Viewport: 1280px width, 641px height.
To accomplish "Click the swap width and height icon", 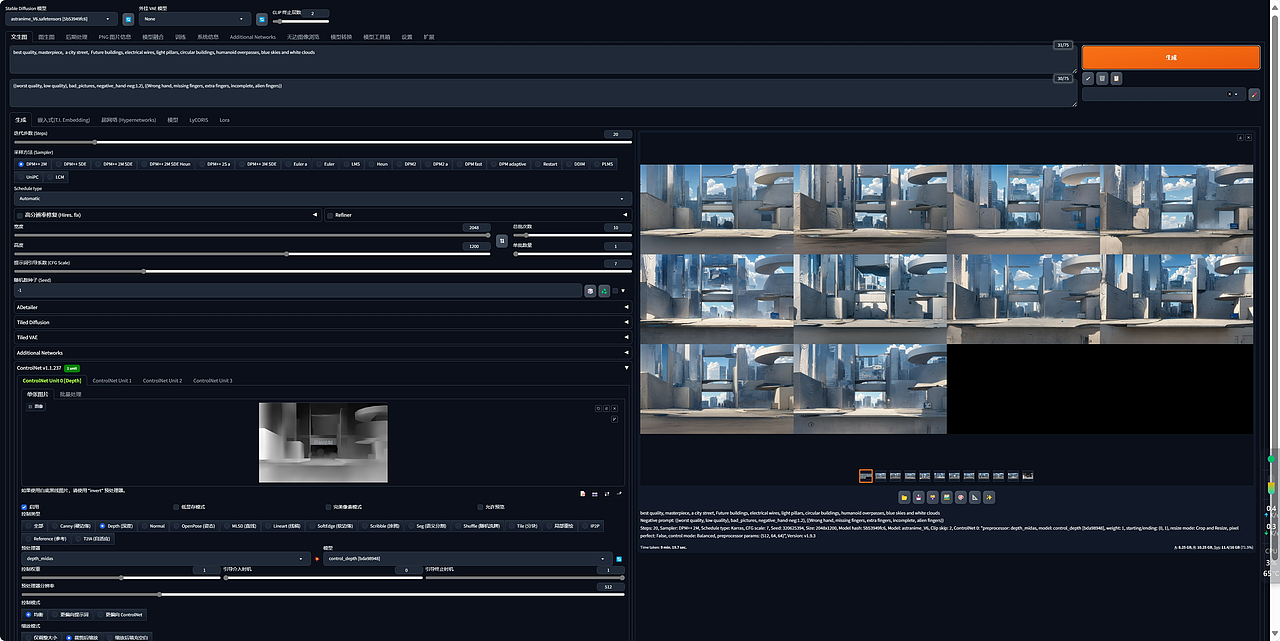I will point(501,241).
